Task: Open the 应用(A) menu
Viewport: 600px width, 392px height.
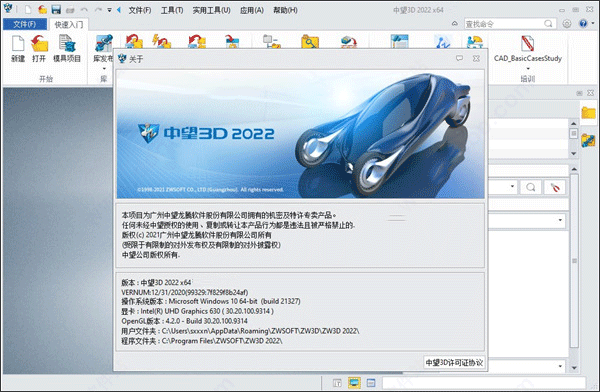Action: click(x=252, y=10)
